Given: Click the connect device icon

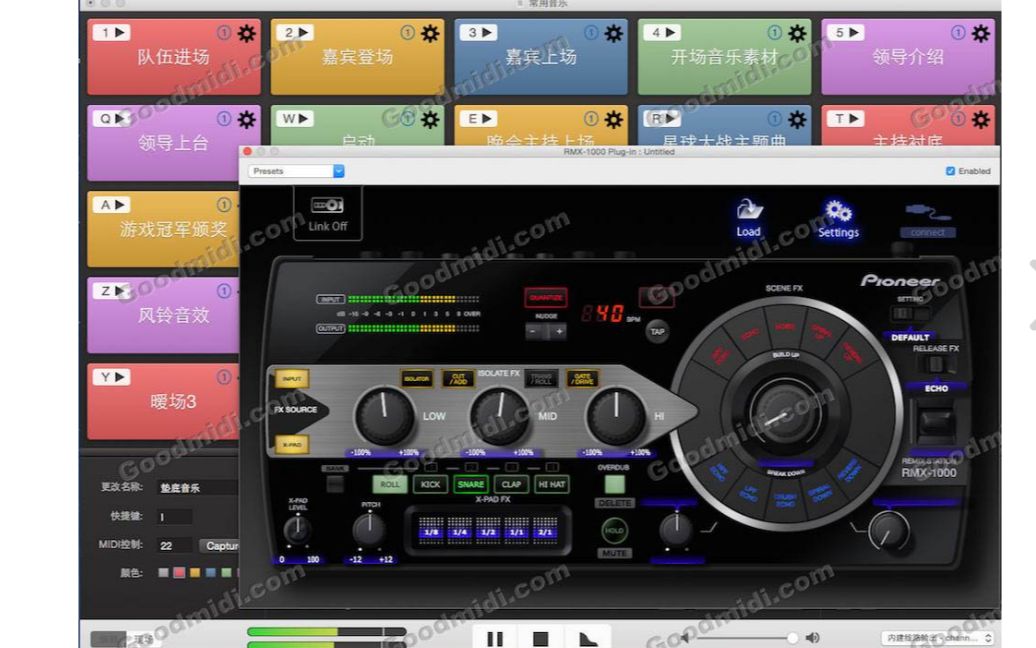Looking at the screenshot, I should (x=928, y=221).
